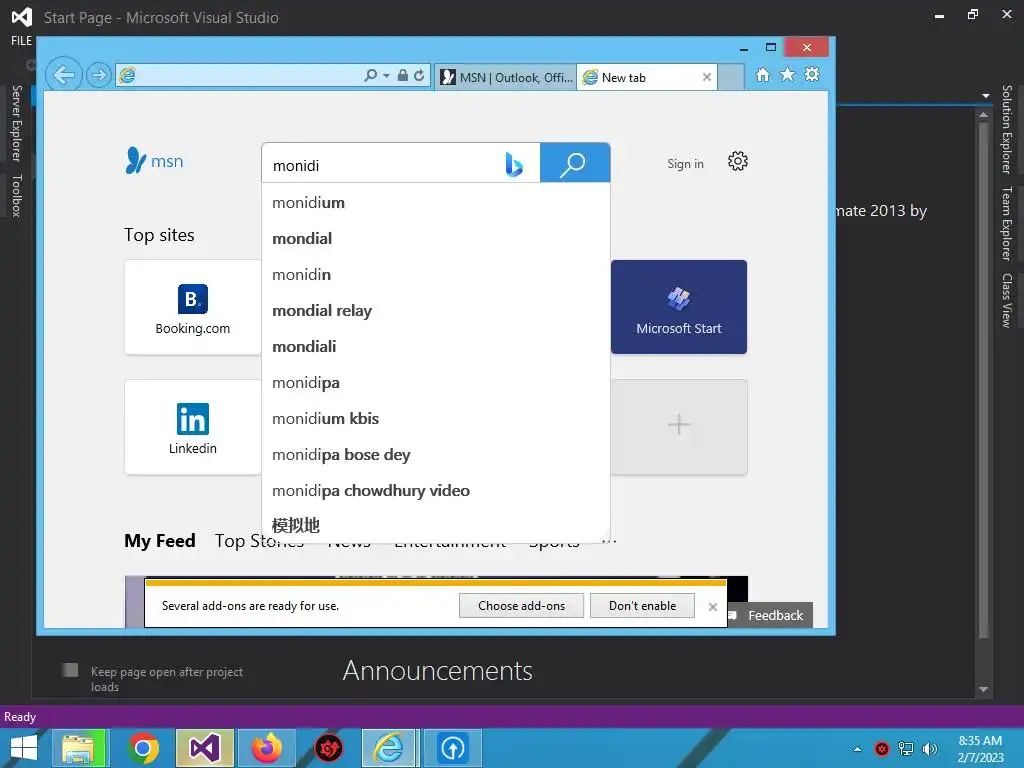Click the volume speaker tray icon
The width and height of the screenshot is (1024, 768).
[929, 749]
